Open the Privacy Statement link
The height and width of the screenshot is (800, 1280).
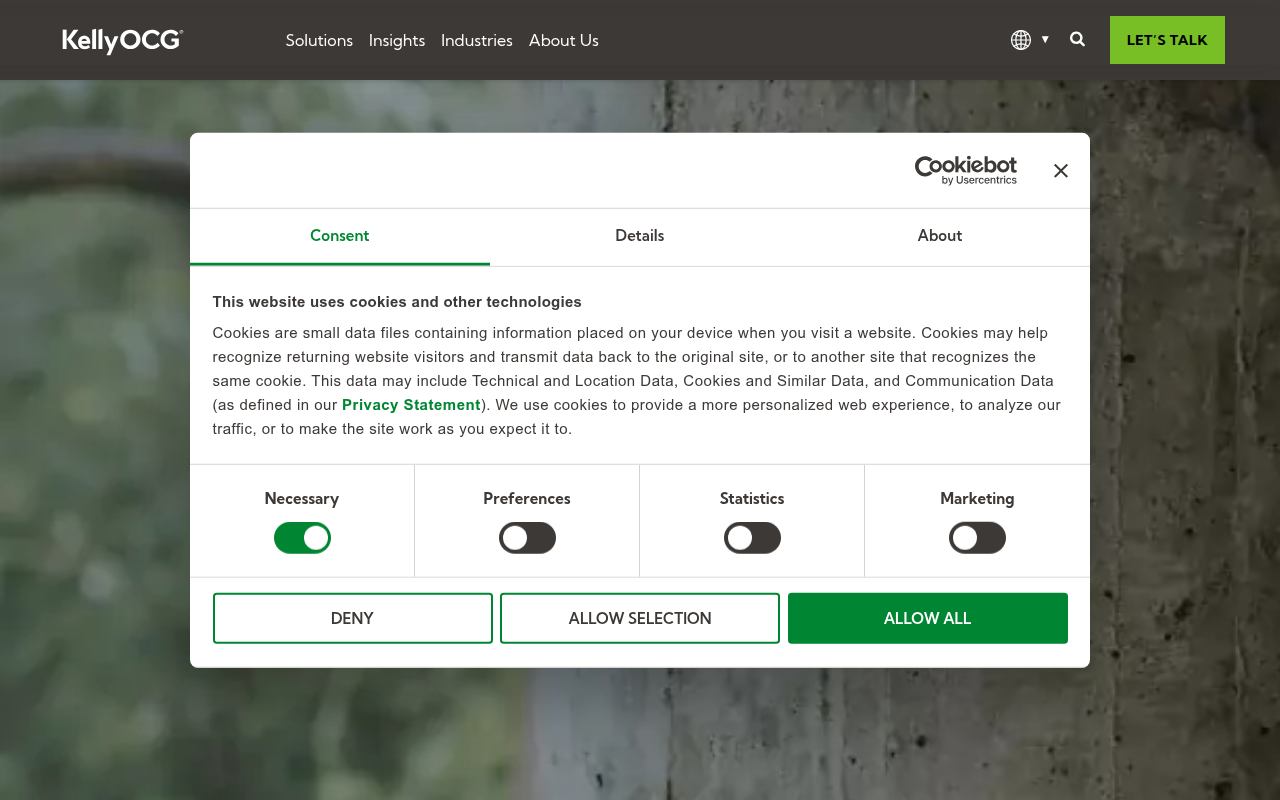[x=411, y=405]
